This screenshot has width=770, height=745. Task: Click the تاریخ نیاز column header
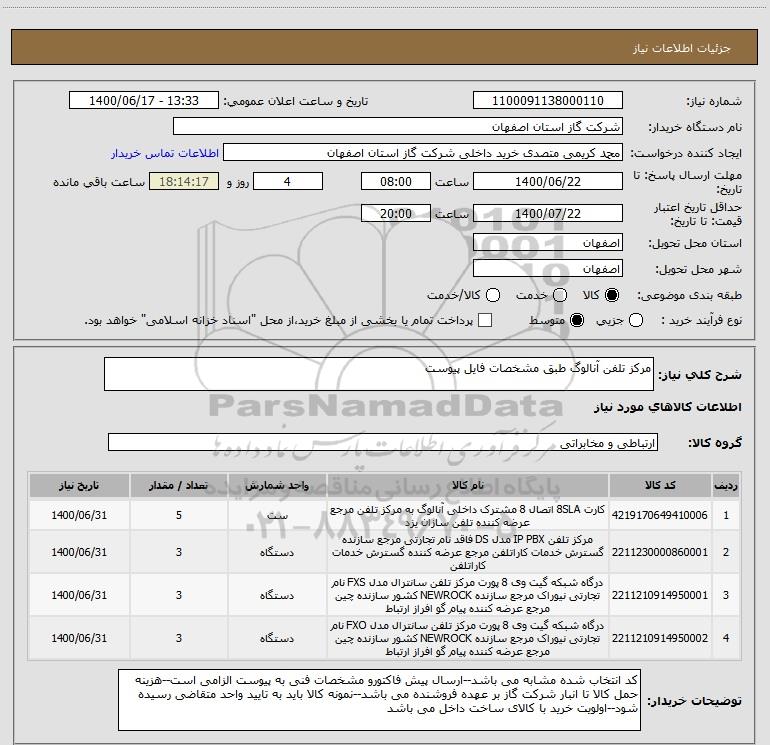(x=79, y=485)
